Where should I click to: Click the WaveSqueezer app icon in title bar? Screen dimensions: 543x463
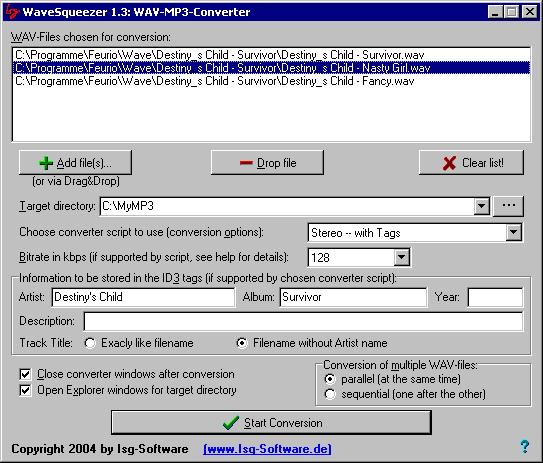pyautogui.click(x=12, y=11)
